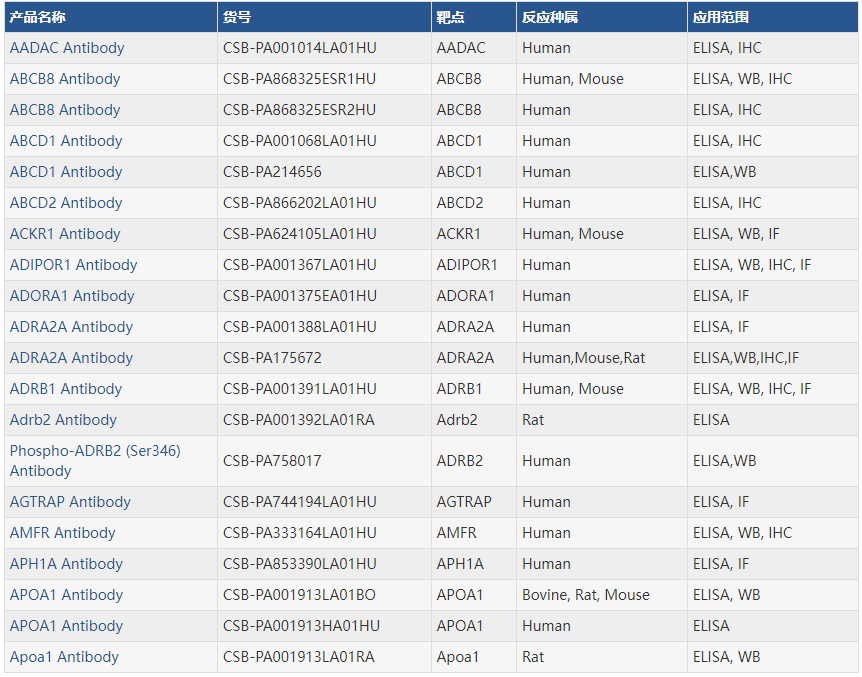This screenshot has height=677, width=862.
Task: Select the ADIPOR1 Antibody link
Action: pyautogui.click(x=73, y=265)
